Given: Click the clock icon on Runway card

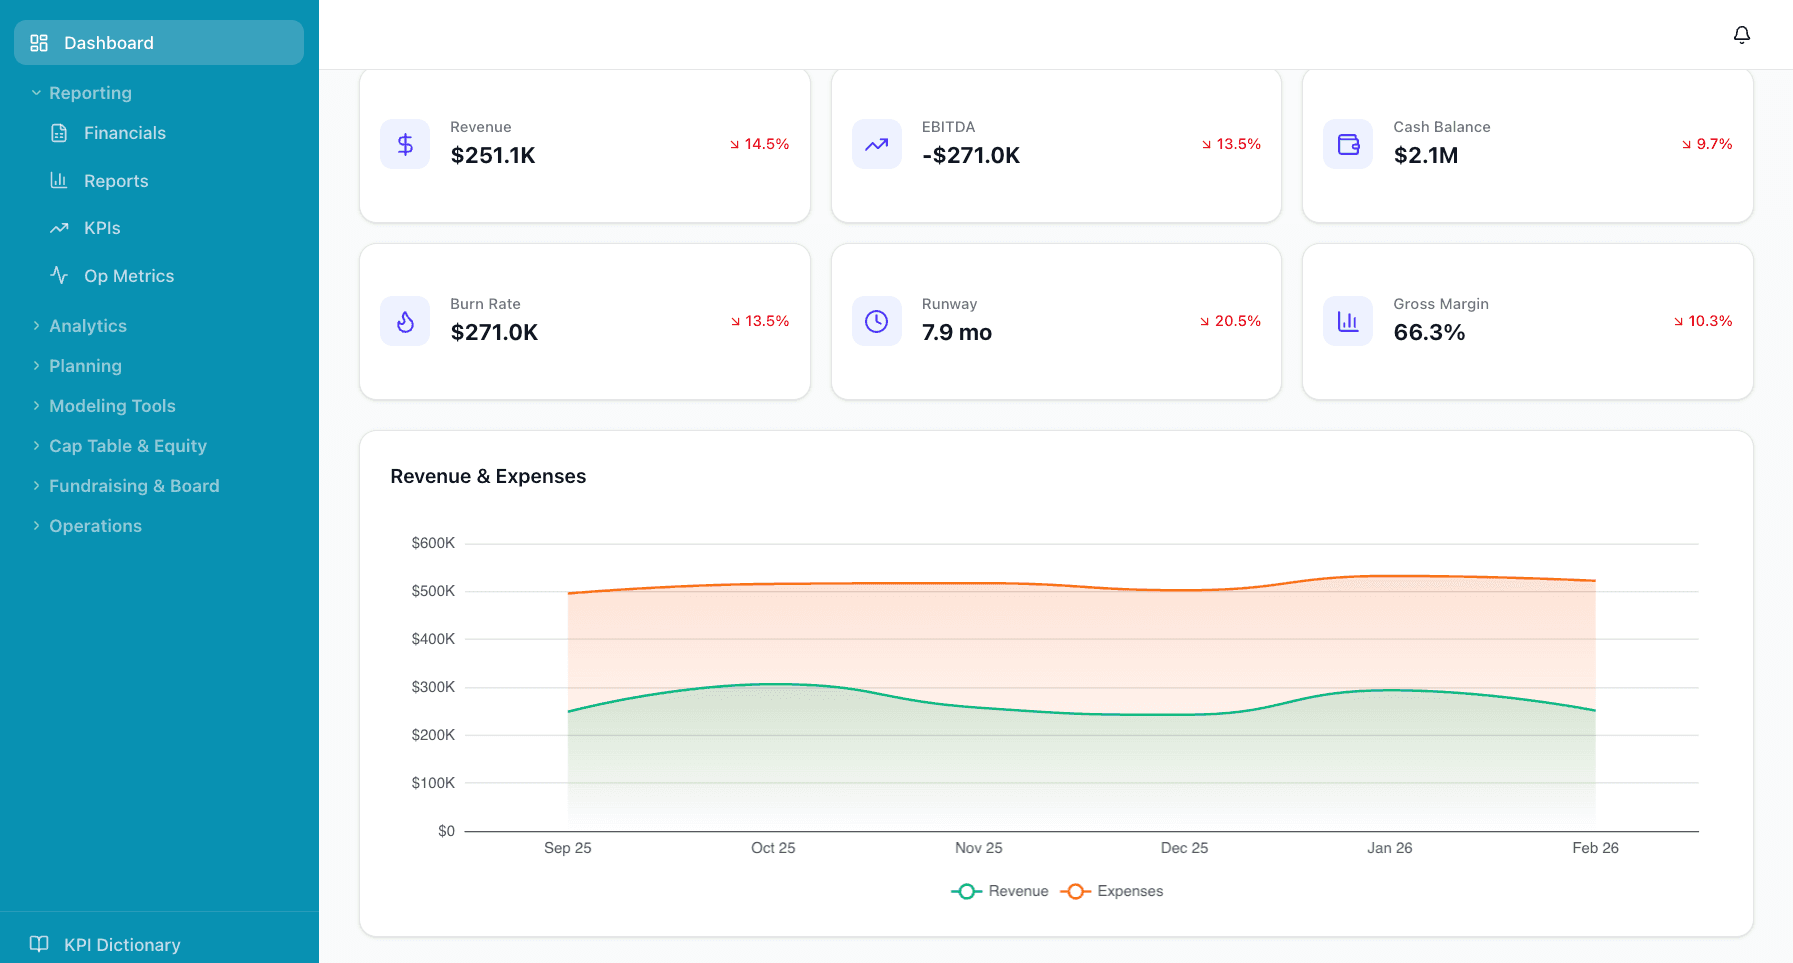Looking at the screenshot, I should pos(876,321).
